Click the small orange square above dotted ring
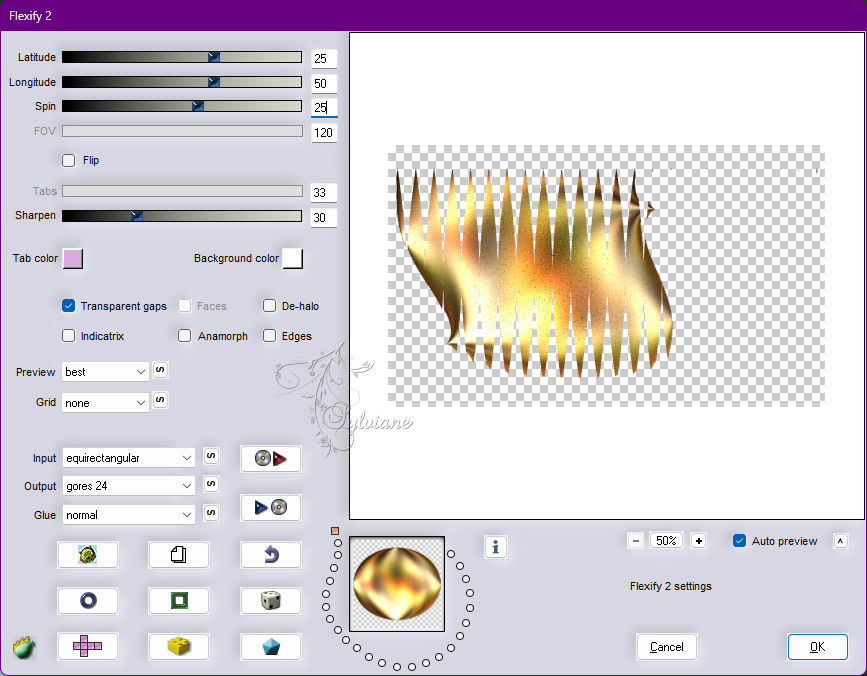The height and width of the screenshot is (676, 867). coord(335,531)
